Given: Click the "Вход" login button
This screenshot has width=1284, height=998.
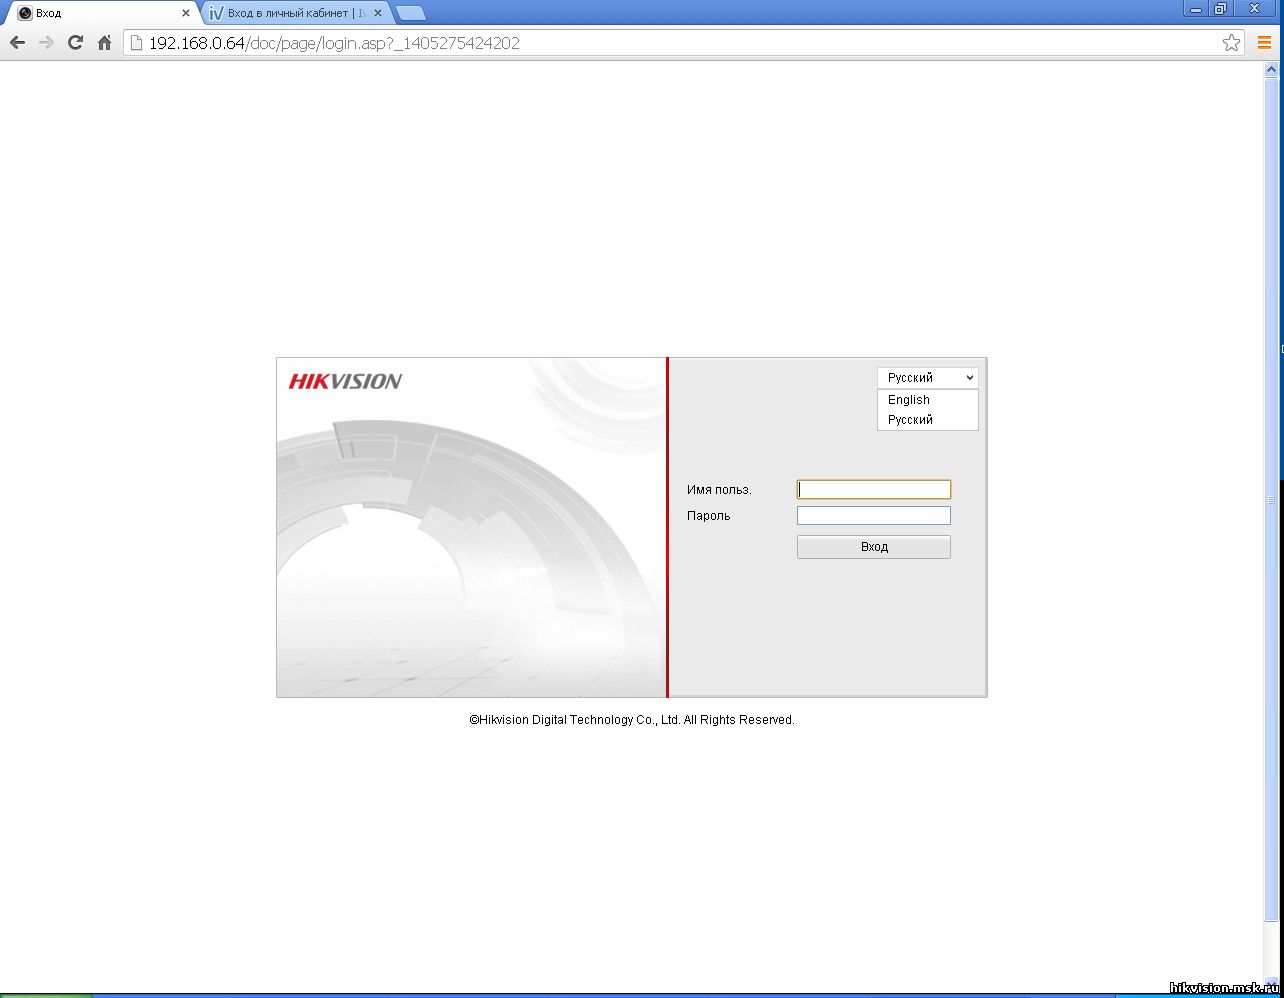Looking at the screenshot, I should point(874,547).
